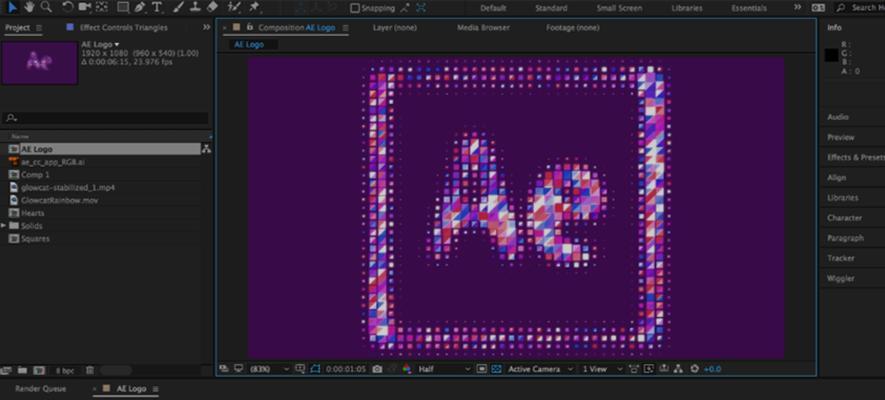Select the Rectangle shape tool

pyautogui.click(x=123, y=7)
